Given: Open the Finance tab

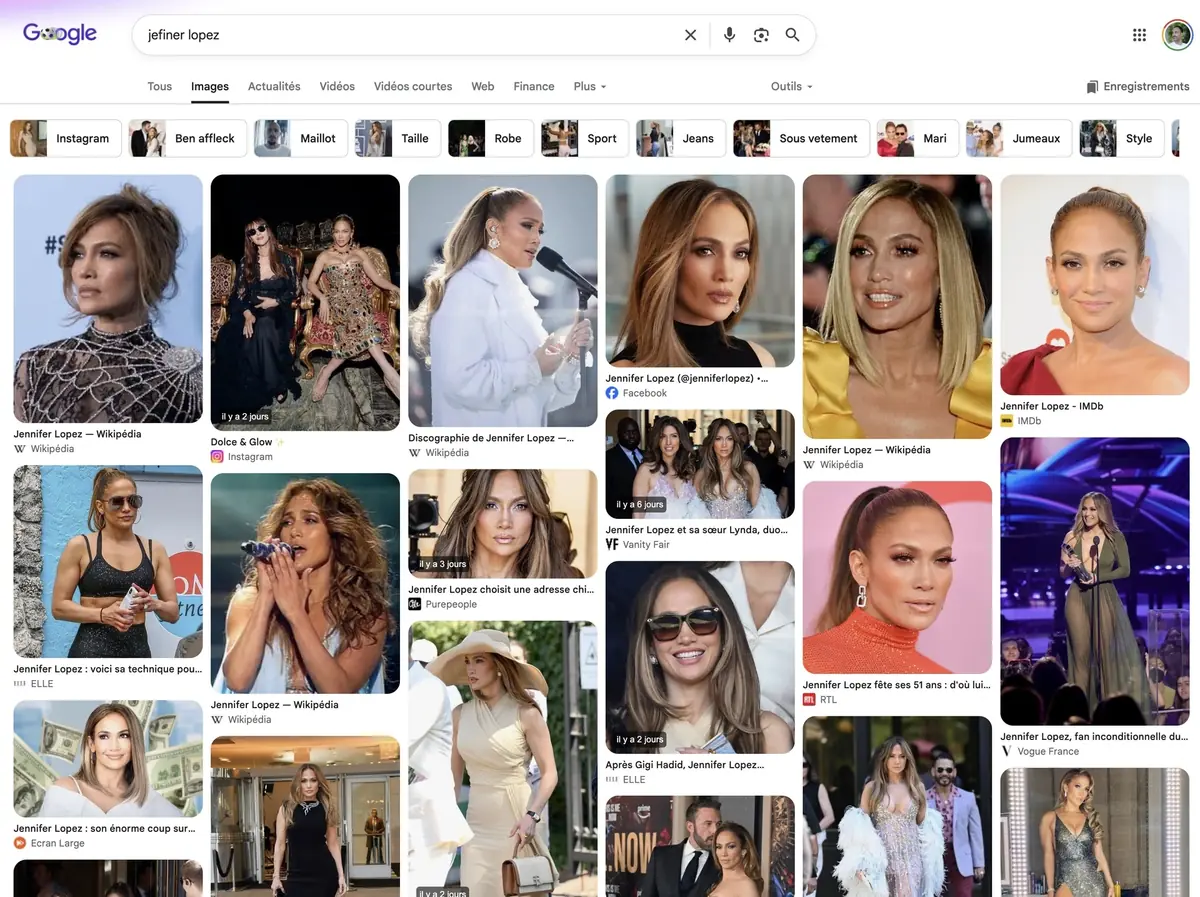Looking at the screenshot, I should click(534, 87).
